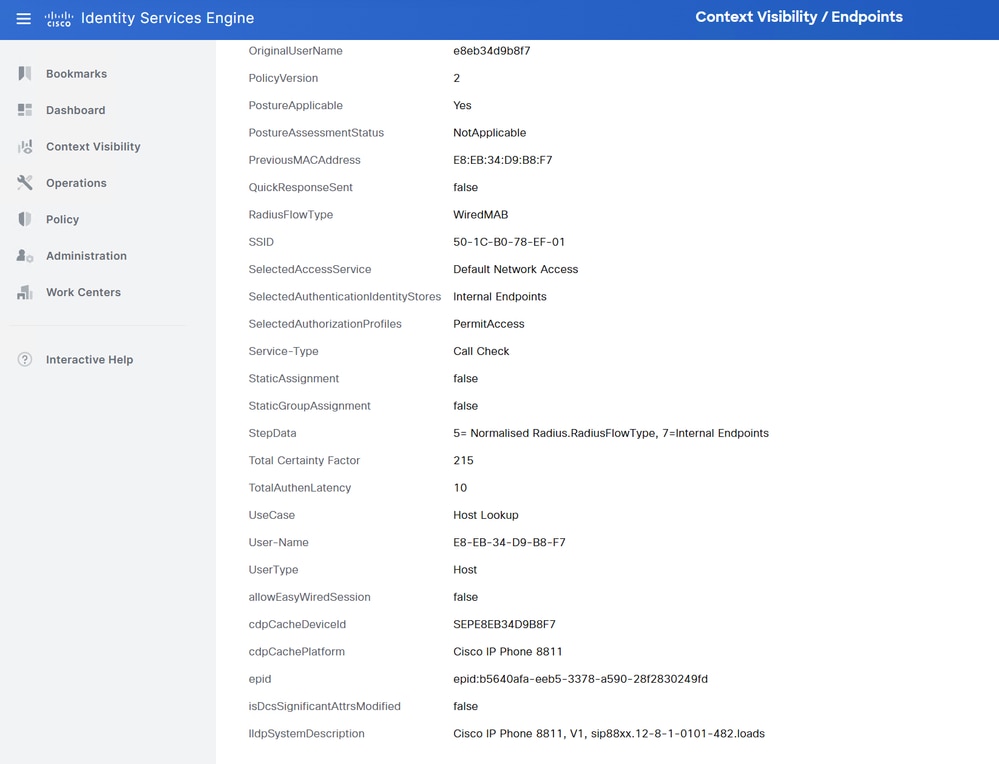This screenshot has height=764, width=999.
Task: Click the epid attribute value
Action: click(x=580, y=678)
